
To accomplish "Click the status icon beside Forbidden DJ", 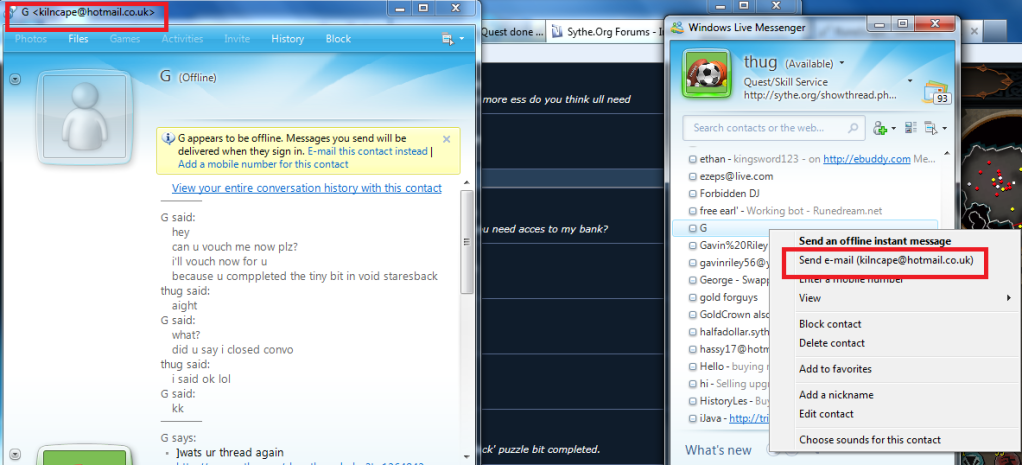I will 693,194.
